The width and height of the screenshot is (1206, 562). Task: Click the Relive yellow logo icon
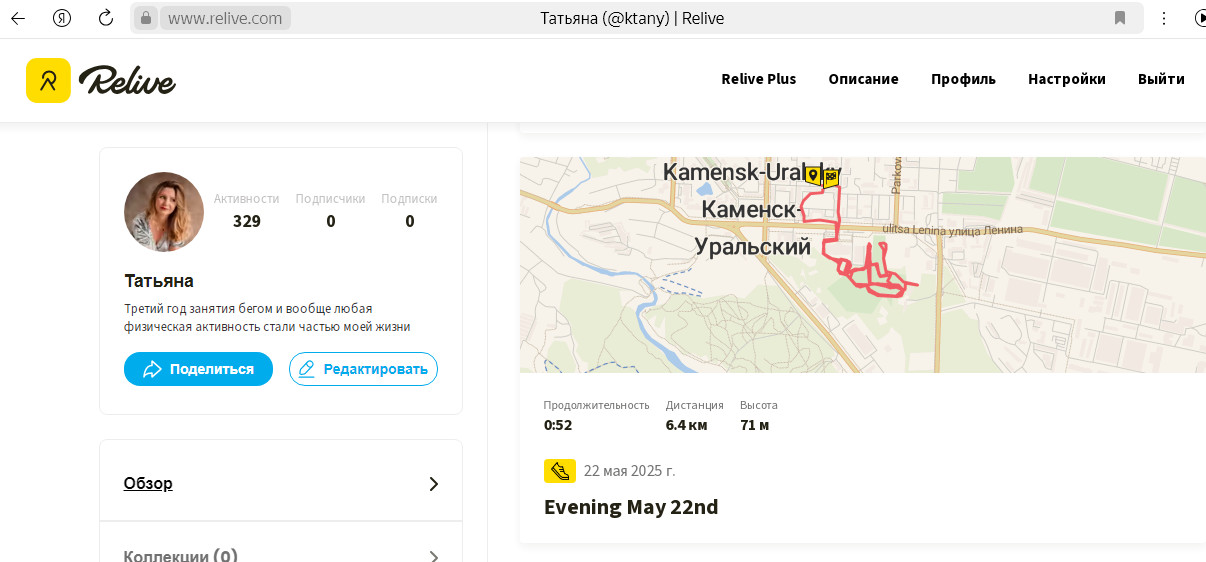[48, 80]
